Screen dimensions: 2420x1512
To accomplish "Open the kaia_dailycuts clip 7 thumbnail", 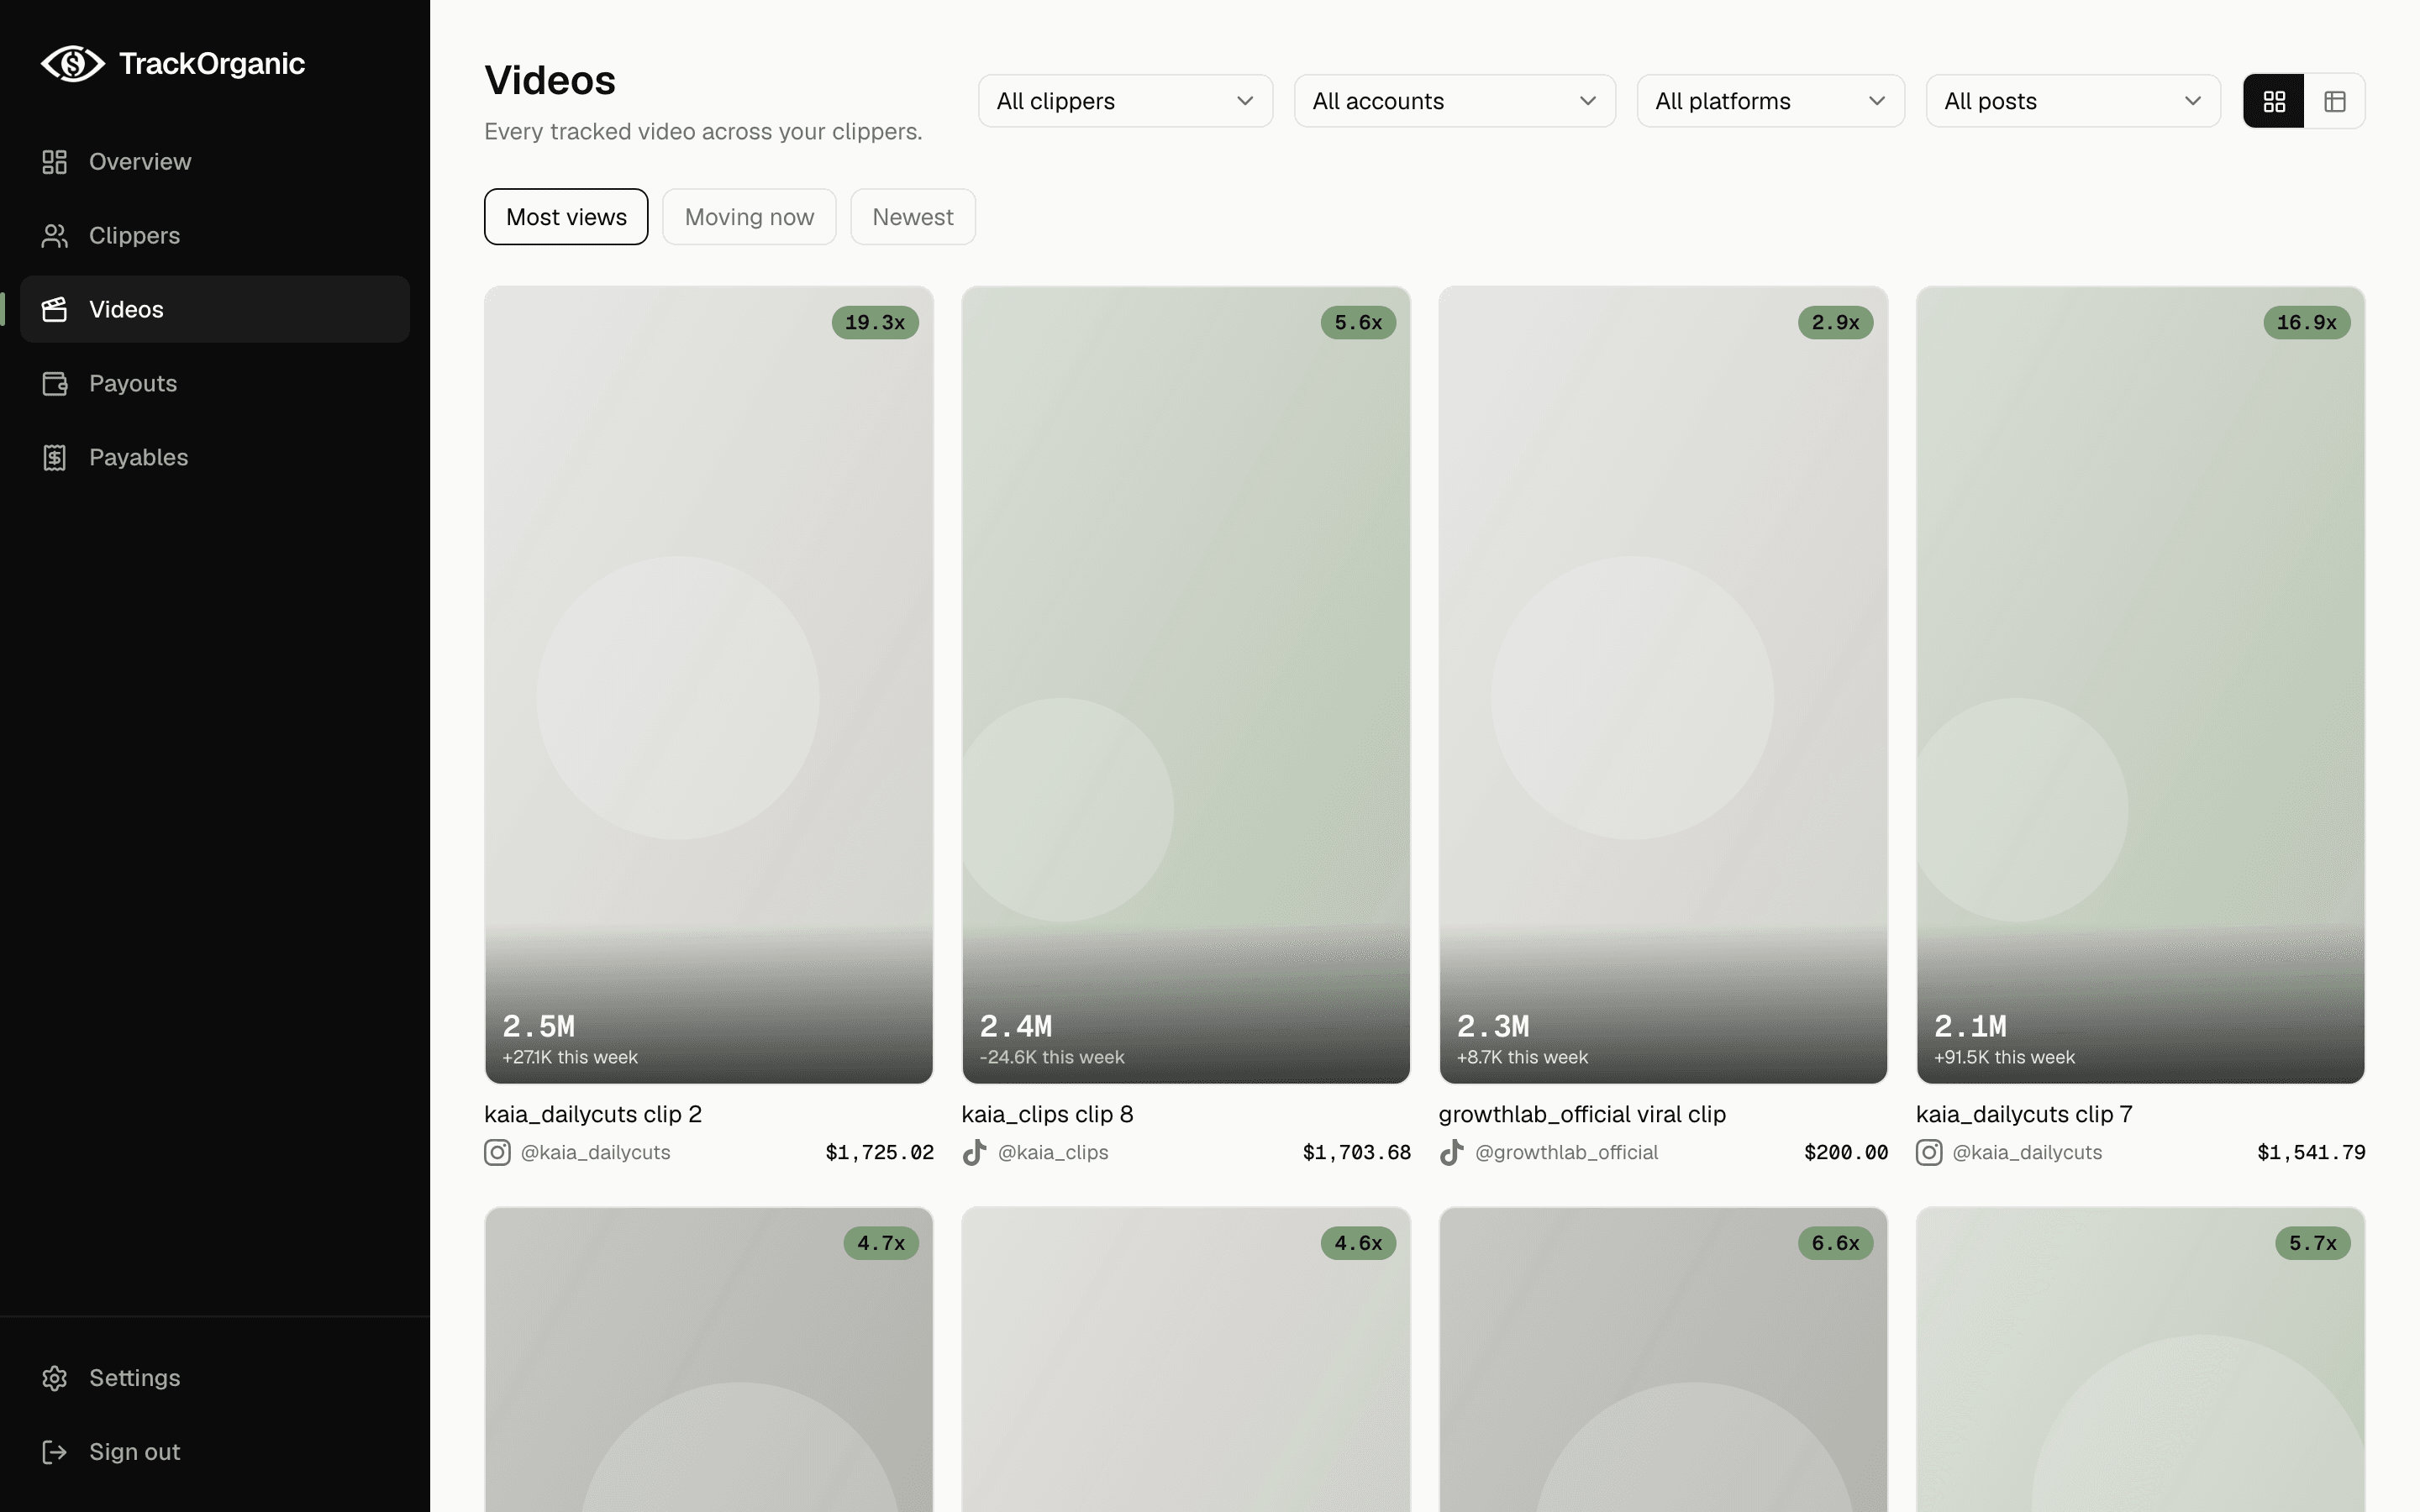I will (x=2140, y=685).
